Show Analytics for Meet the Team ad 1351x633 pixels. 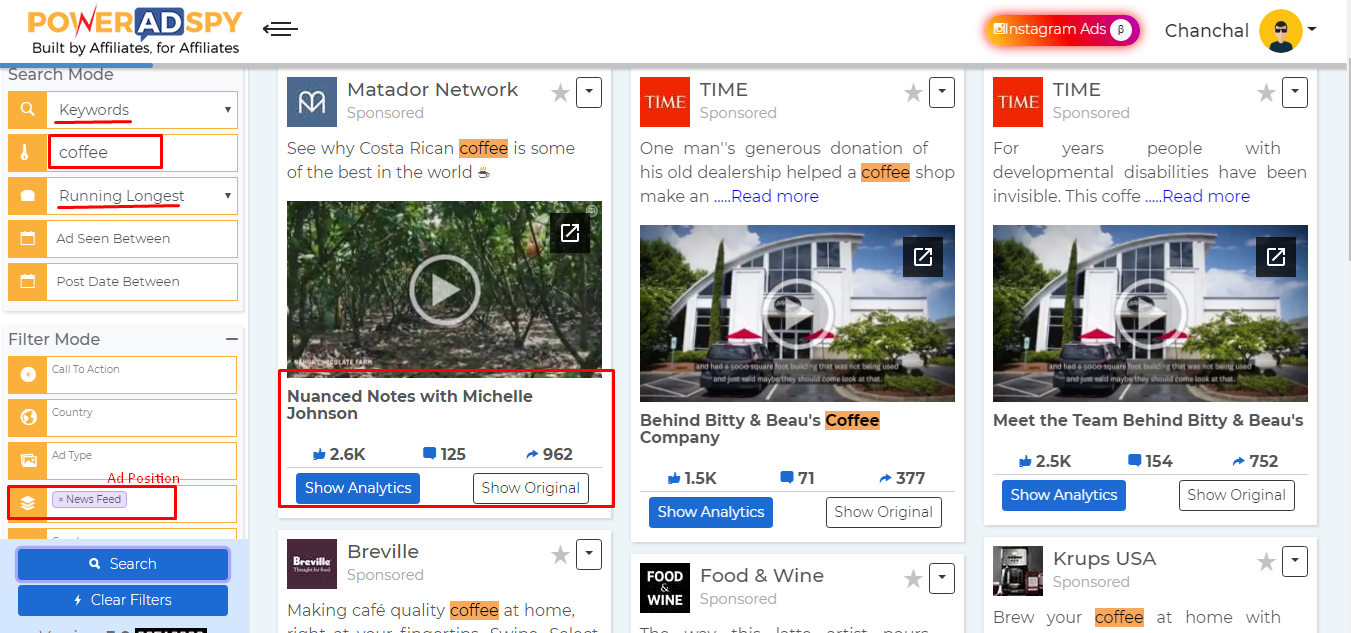(x=1064, y=495)
